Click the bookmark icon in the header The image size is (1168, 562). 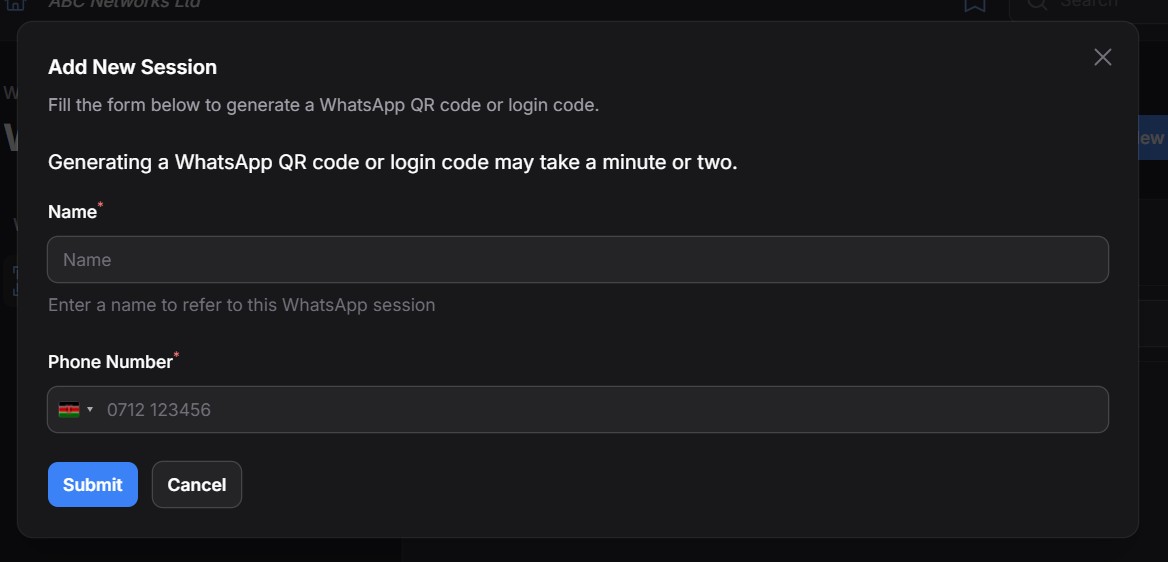click(974, 4)
